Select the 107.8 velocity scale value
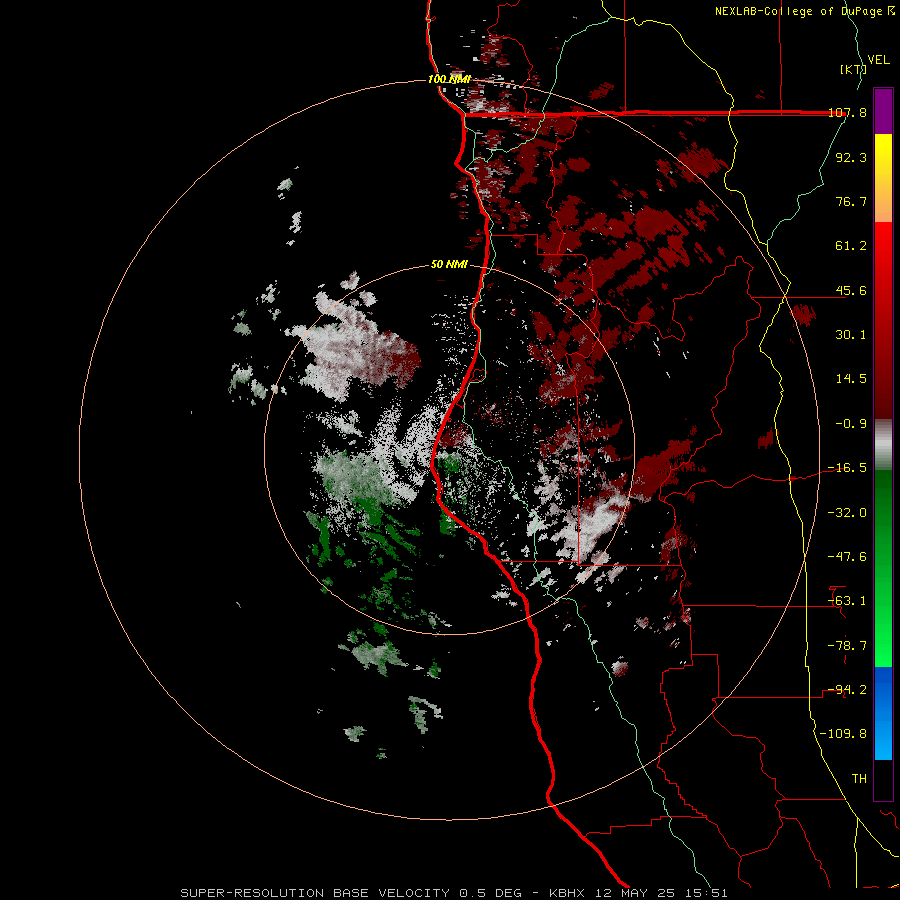This screenshot has width=900, height=900. 847,112
